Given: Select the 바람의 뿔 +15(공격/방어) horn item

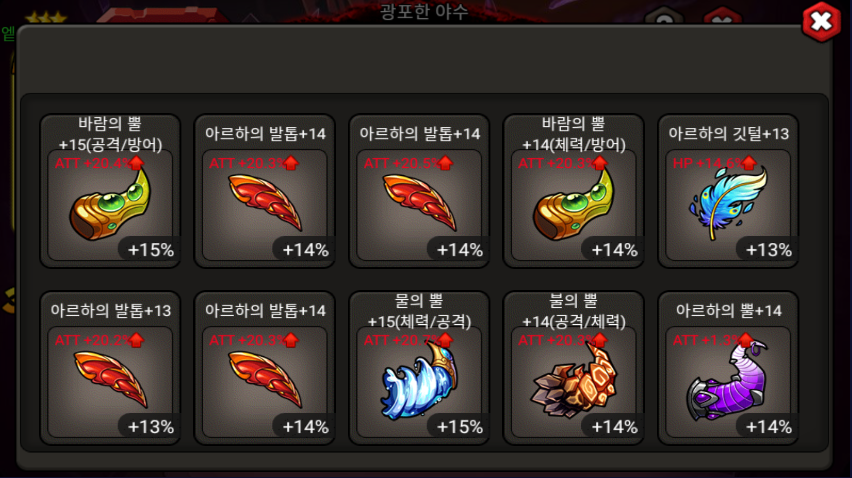Looking at the screenshot, I should 110,191.
